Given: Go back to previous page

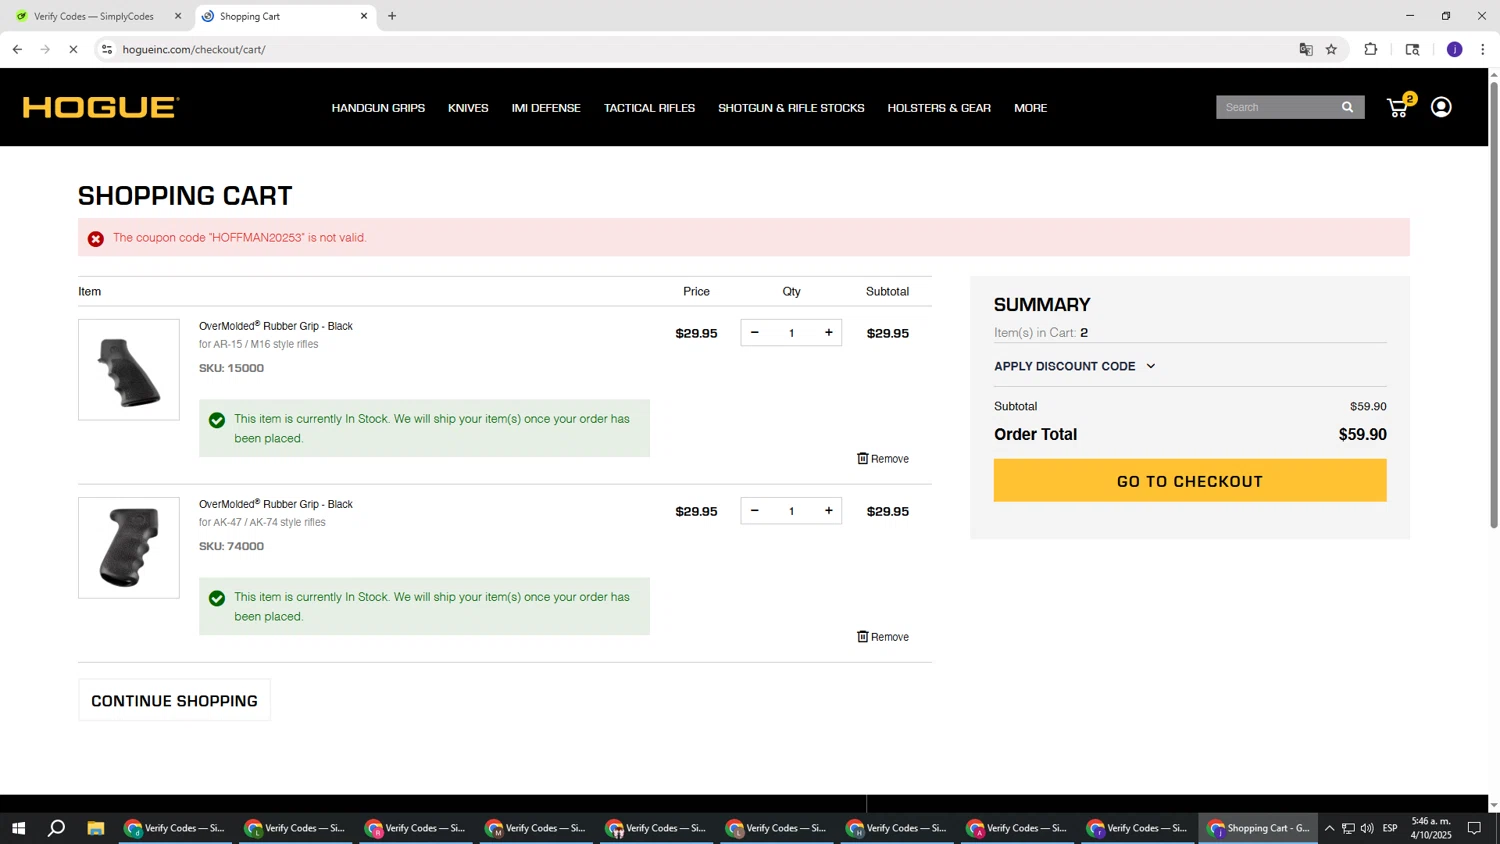Looking at the screenshot, I should (17, 49).
